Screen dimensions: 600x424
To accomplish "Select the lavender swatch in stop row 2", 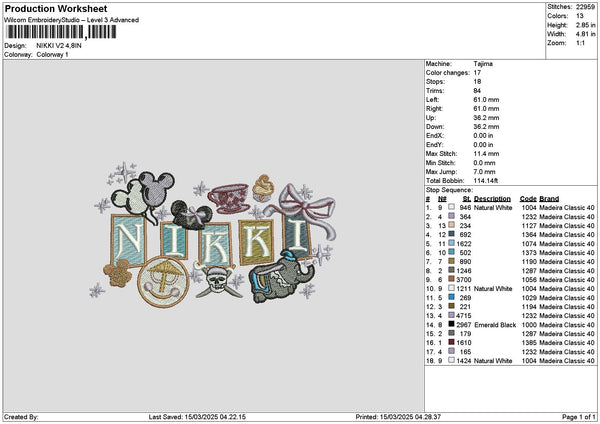I will pyautogui.click(x=452, y=216).
